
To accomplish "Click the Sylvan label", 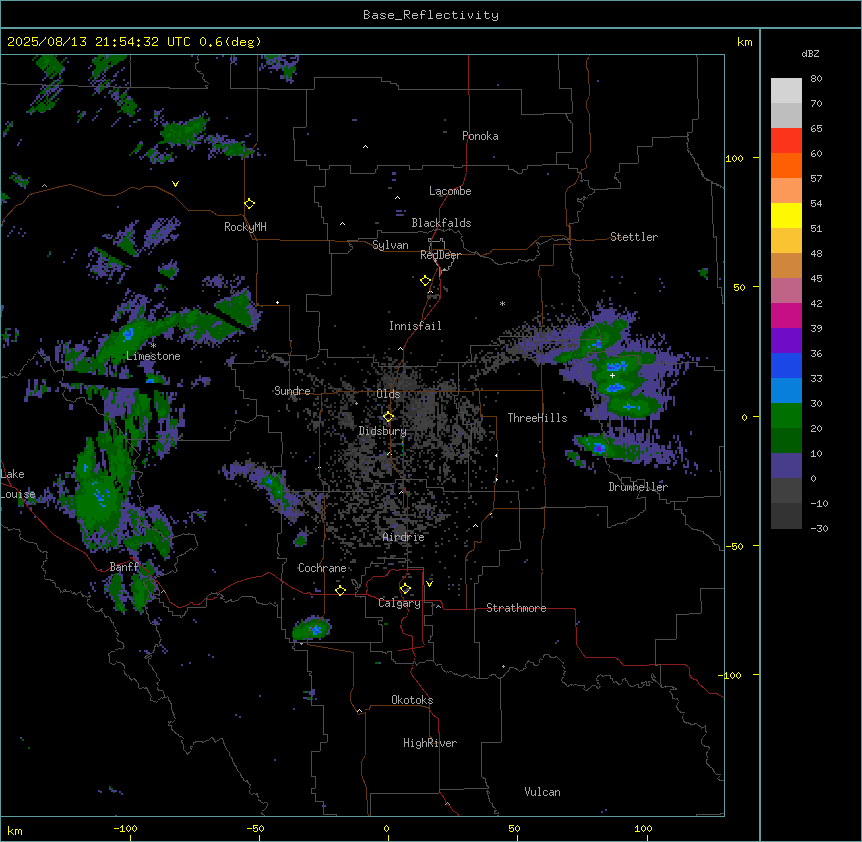I will pyautogui.click(x=390, y=245).
